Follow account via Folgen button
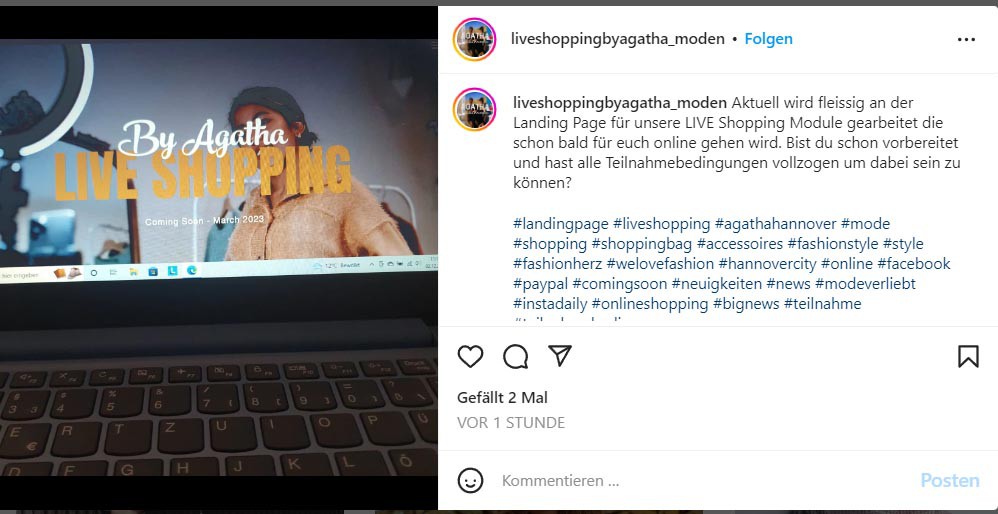Image resolution: width=998 pixels, height=514 pixels. 769,39
